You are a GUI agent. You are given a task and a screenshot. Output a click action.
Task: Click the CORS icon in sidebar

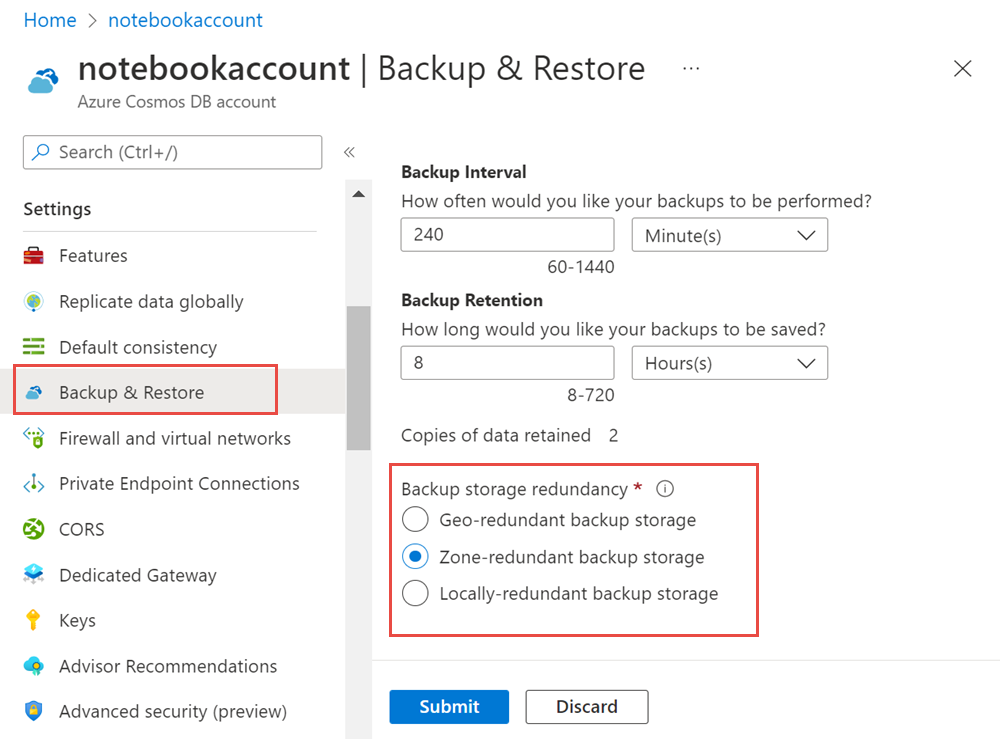coord(34,529)
